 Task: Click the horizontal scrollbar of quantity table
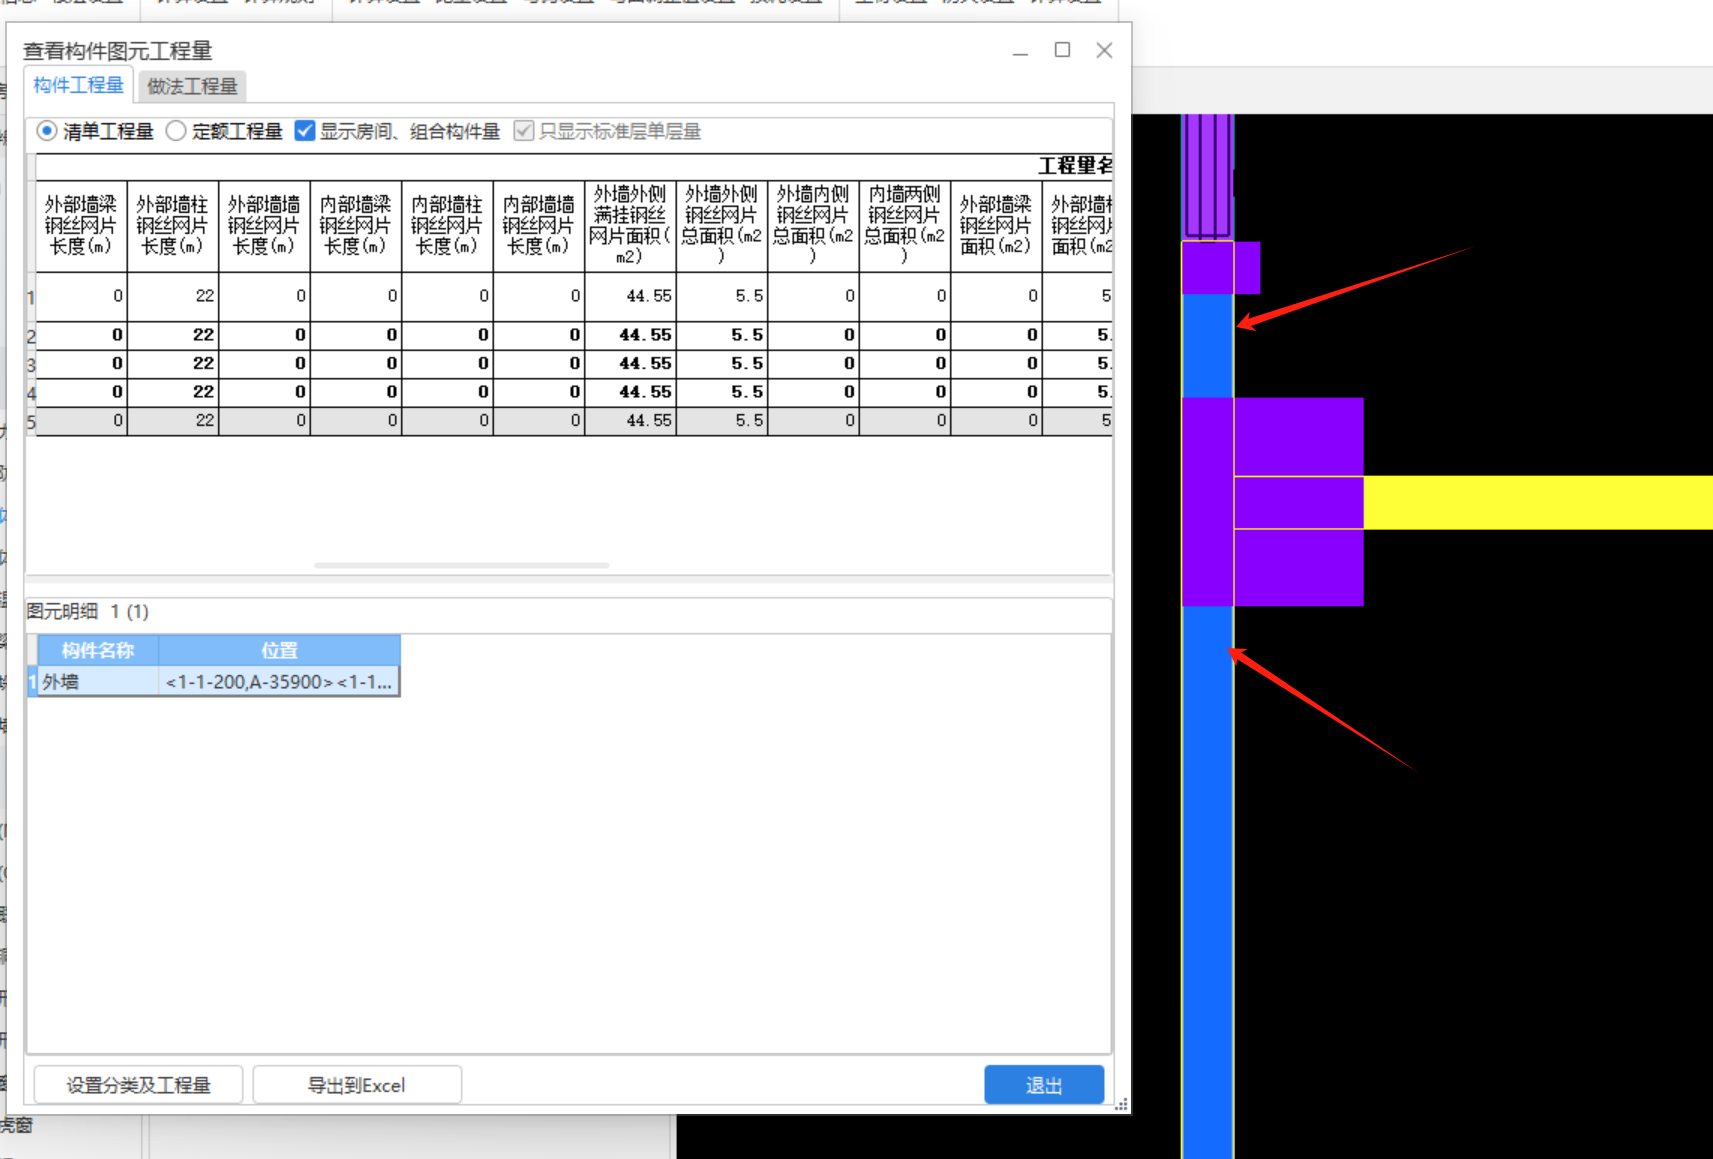pyautogui.click(x=461, y=565)
